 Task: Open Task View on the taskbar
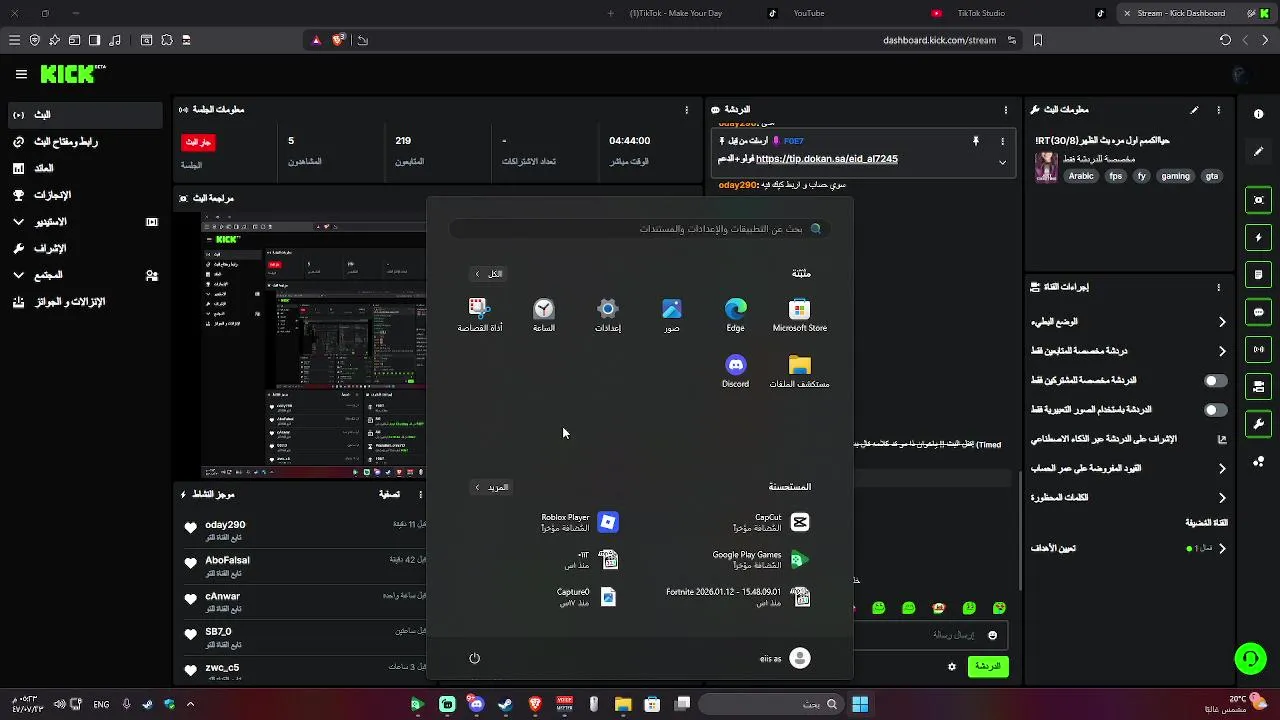(x=682, y=704)
